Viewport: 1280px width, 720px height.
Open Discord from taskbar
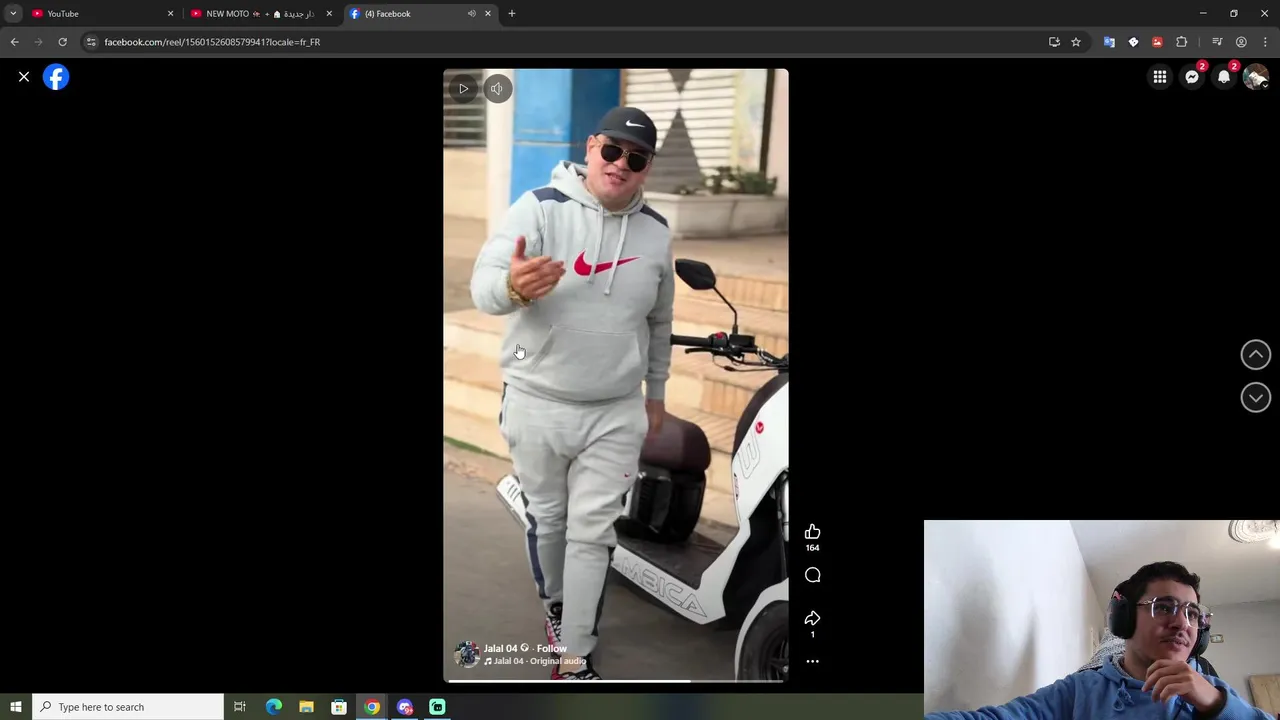pyautogui.click(x=405, y=707)
